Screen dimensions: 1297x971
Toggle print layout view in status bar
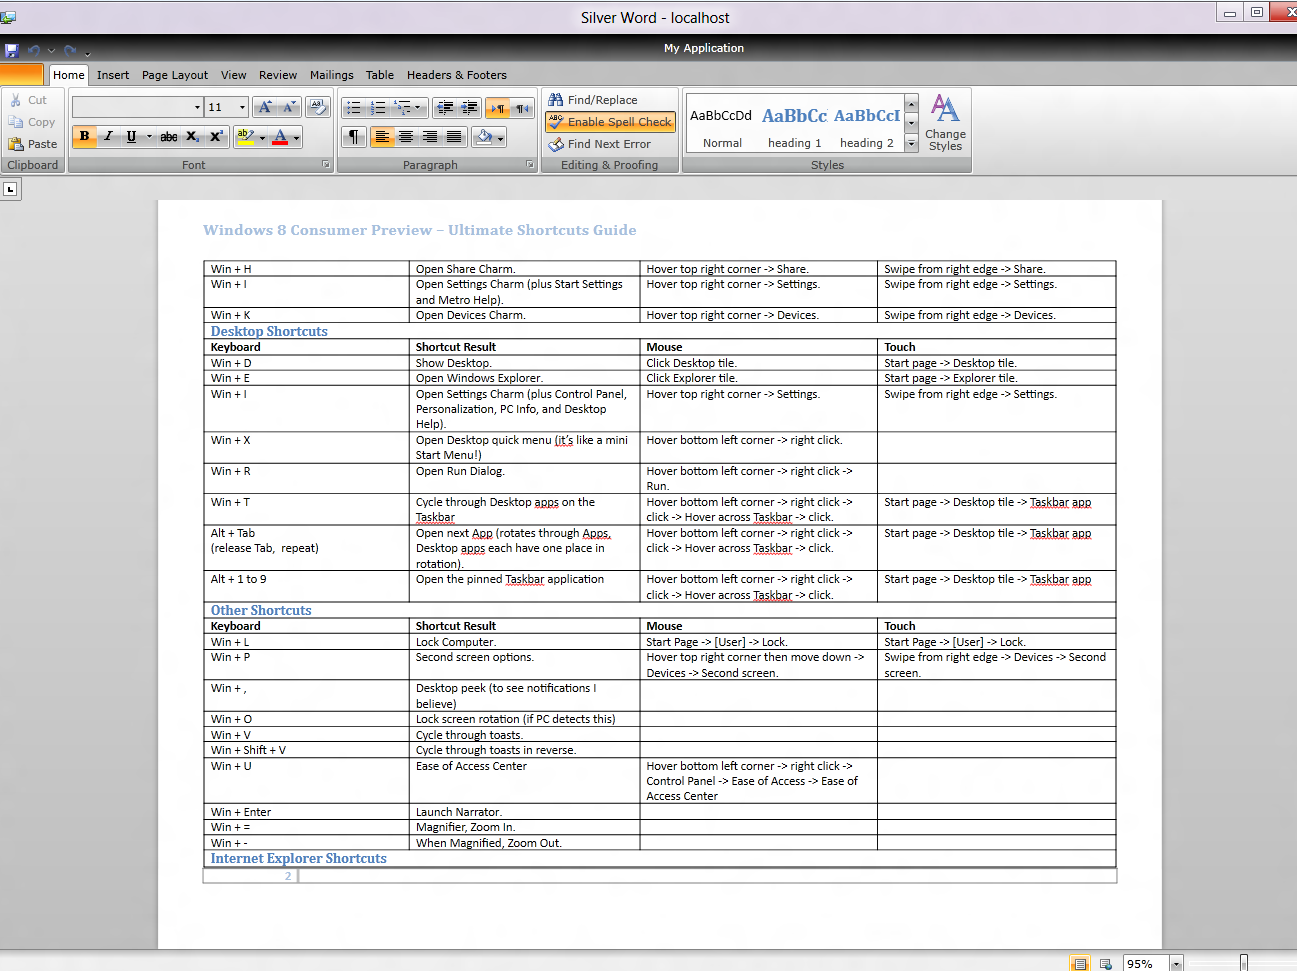click(x=1080, y=964)
